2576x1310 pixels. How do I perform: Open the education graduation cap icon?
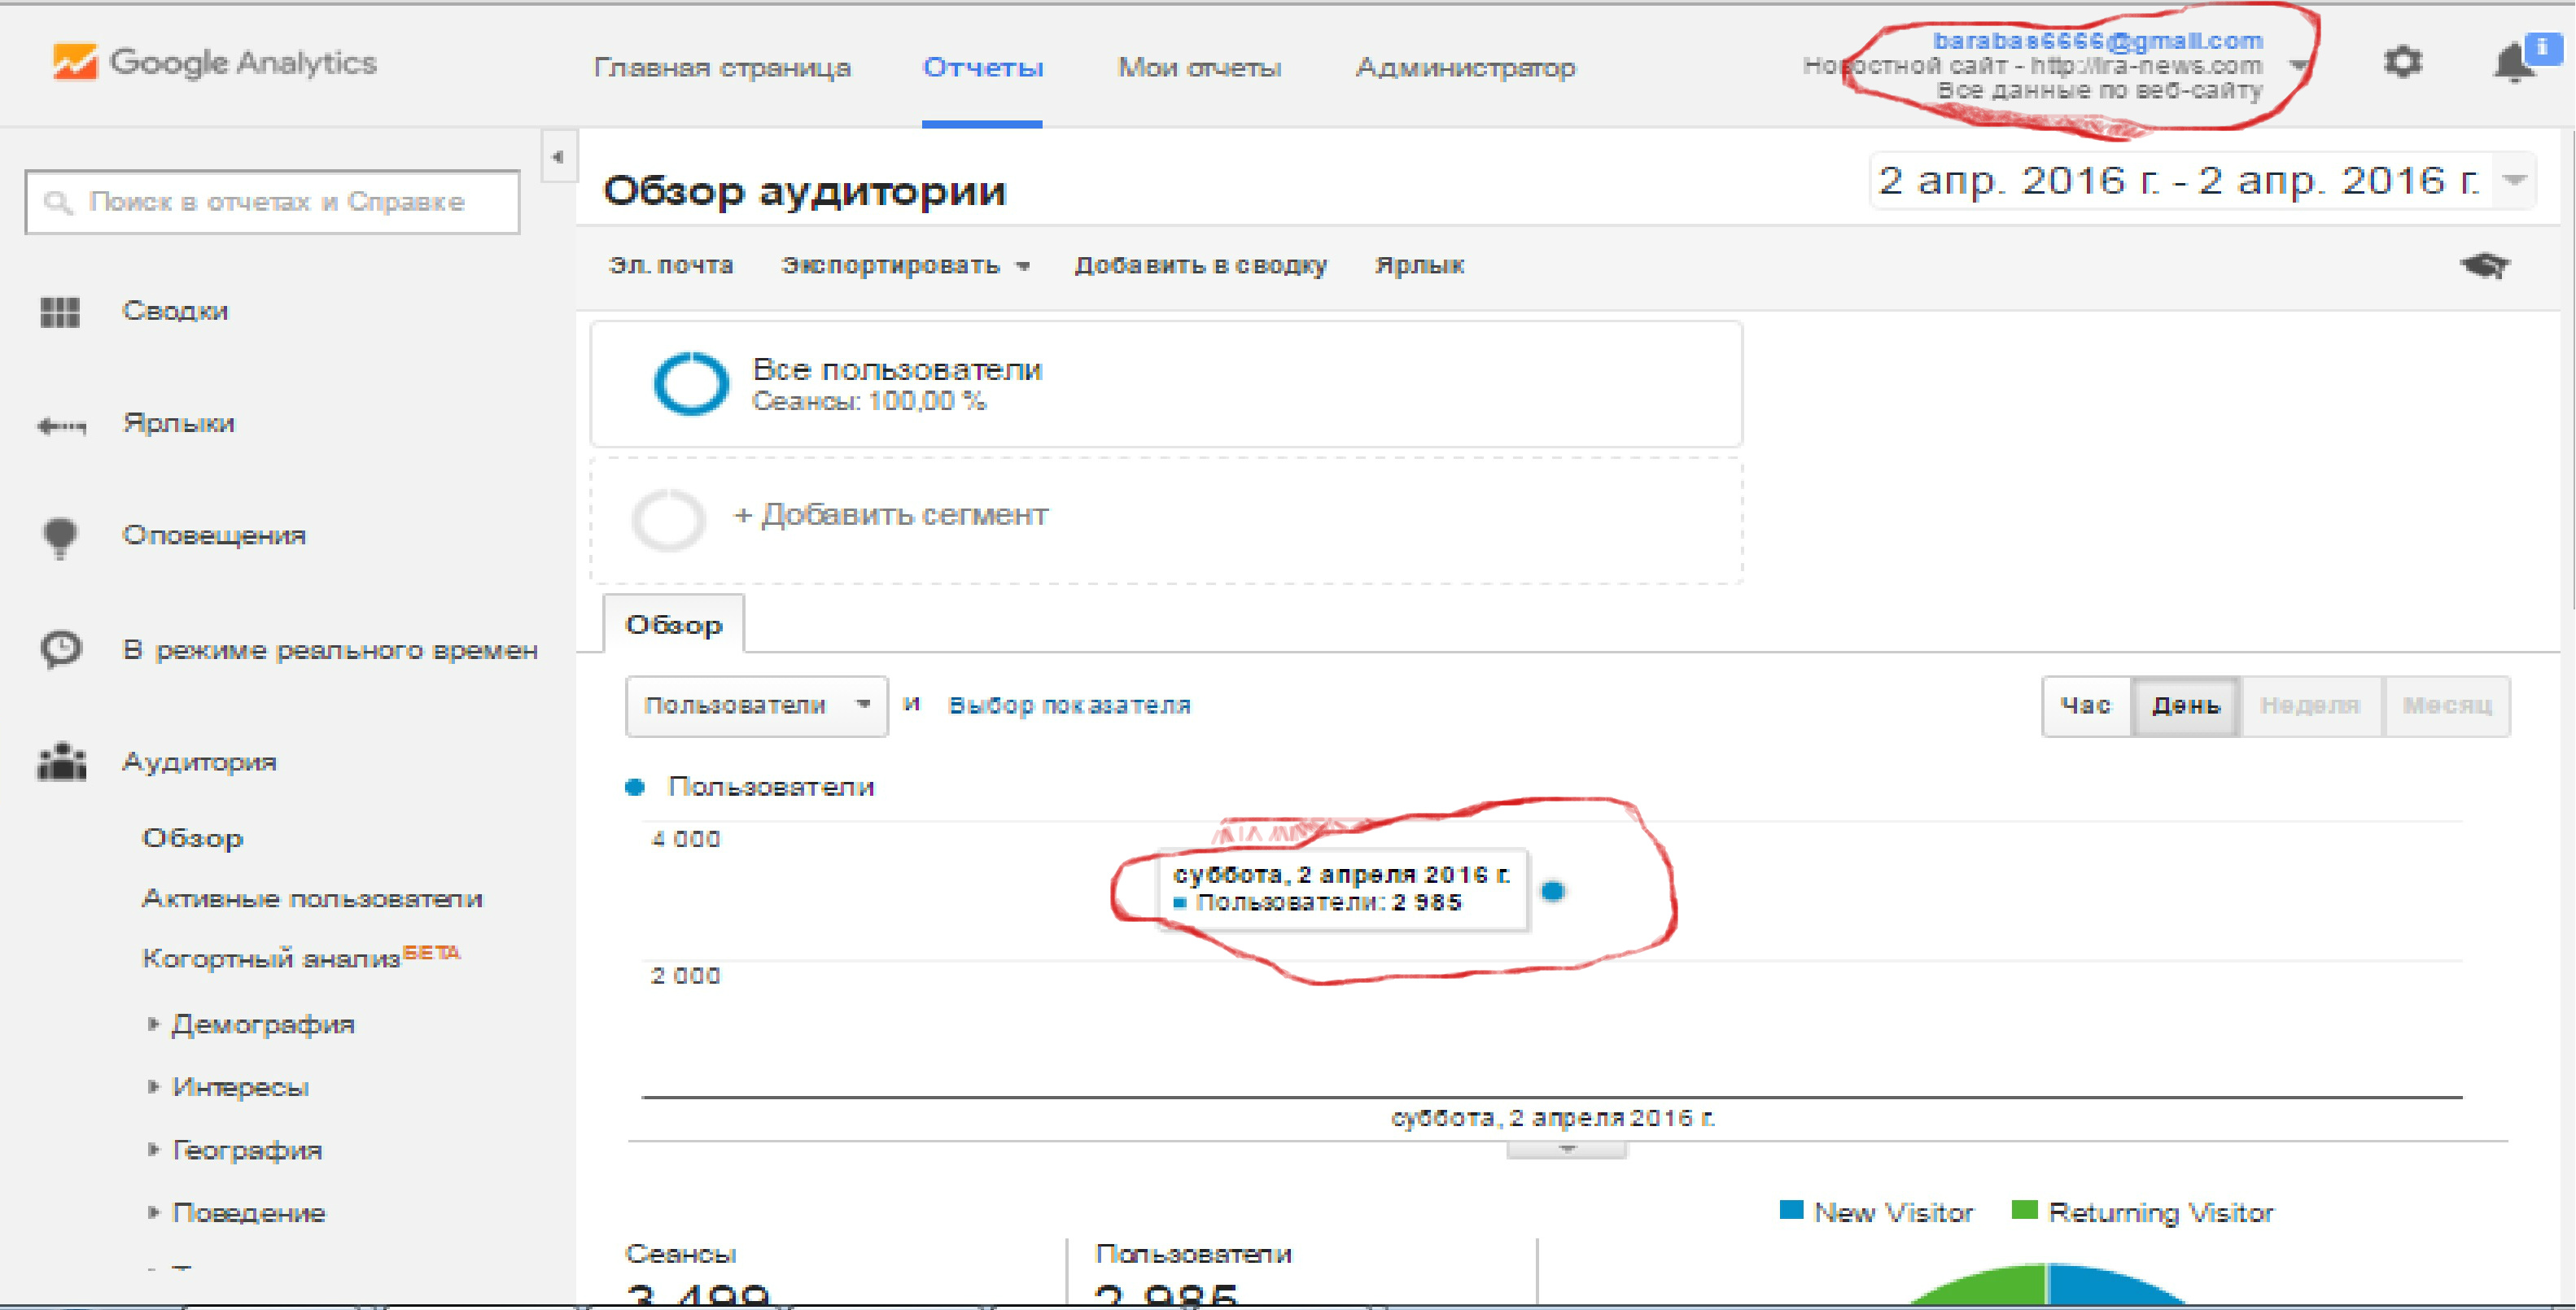pos(2484,266)
